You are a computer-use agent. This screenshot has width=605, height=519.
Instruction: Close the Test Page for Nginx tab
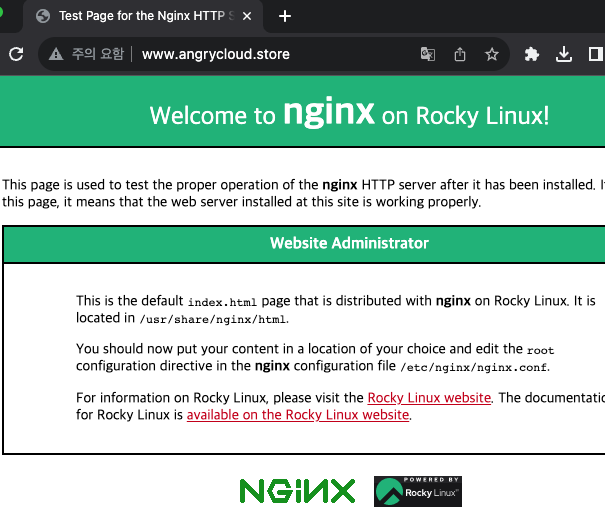(247, 16)
